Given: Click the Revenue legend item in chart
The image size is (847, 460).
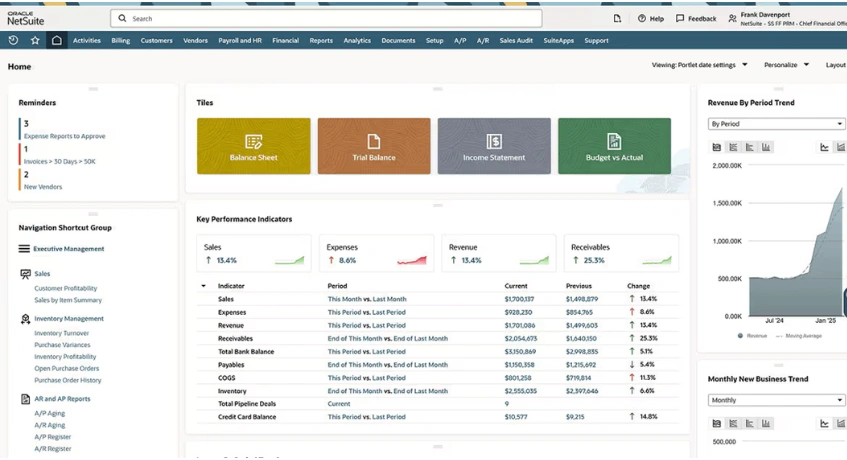Looking at the screenshot, I should (x=752, y=336).
